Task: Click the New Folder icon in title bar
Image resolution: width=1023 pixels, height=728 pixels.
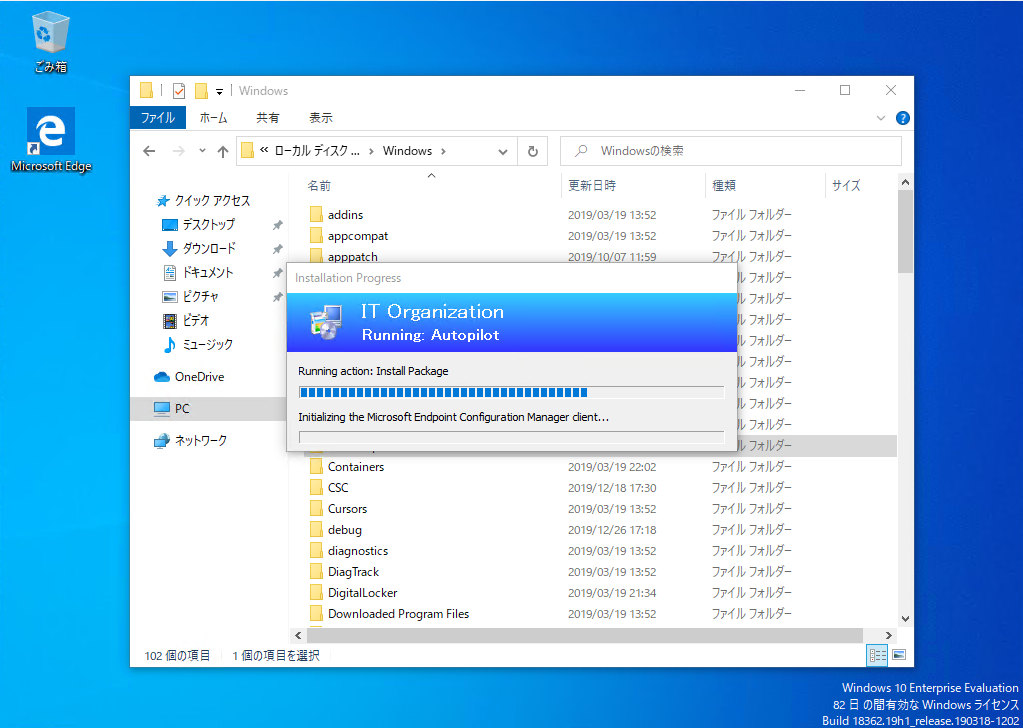Action: (202, 91)
